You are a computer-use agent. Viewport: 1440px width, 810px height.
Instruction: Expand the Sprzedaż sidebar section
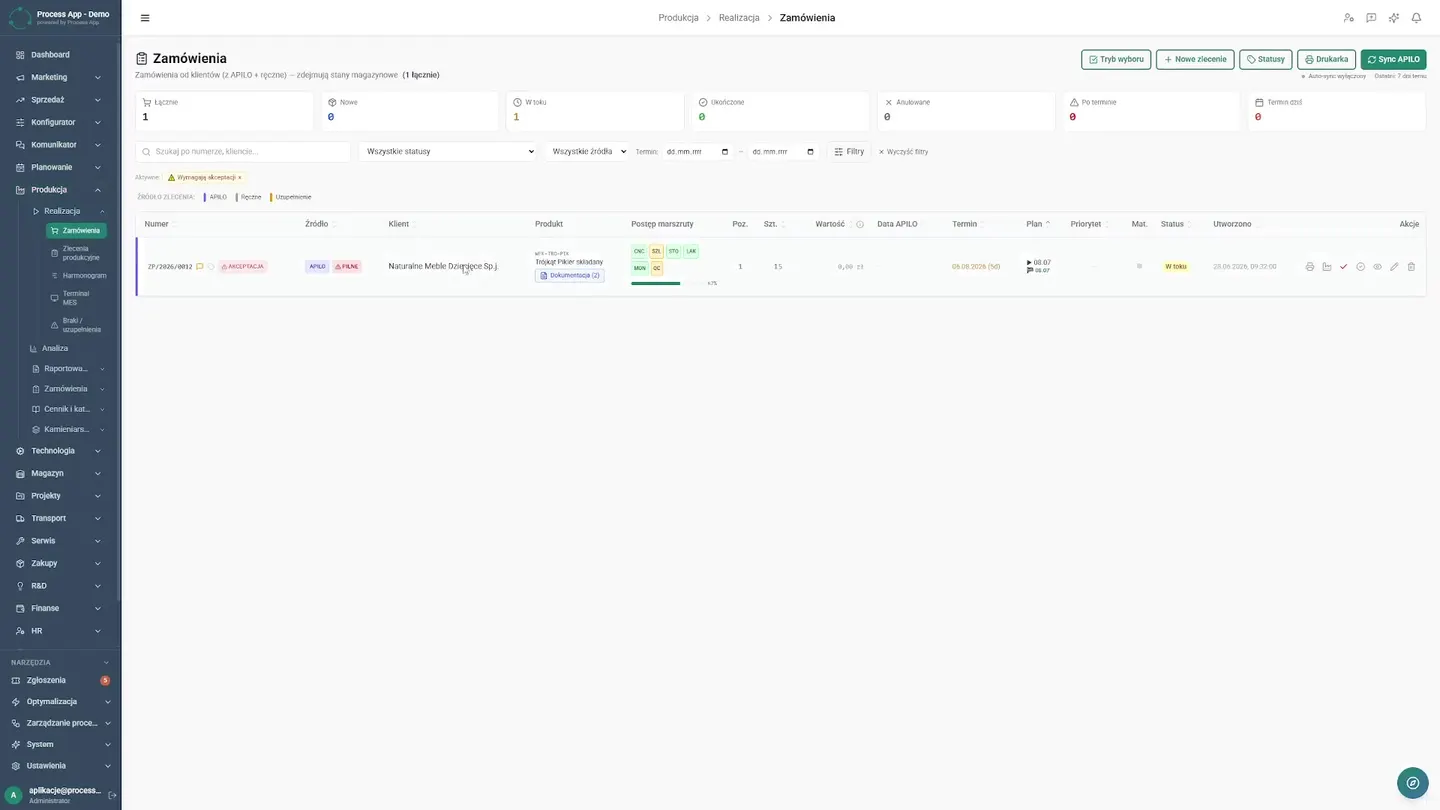[60, 100]
